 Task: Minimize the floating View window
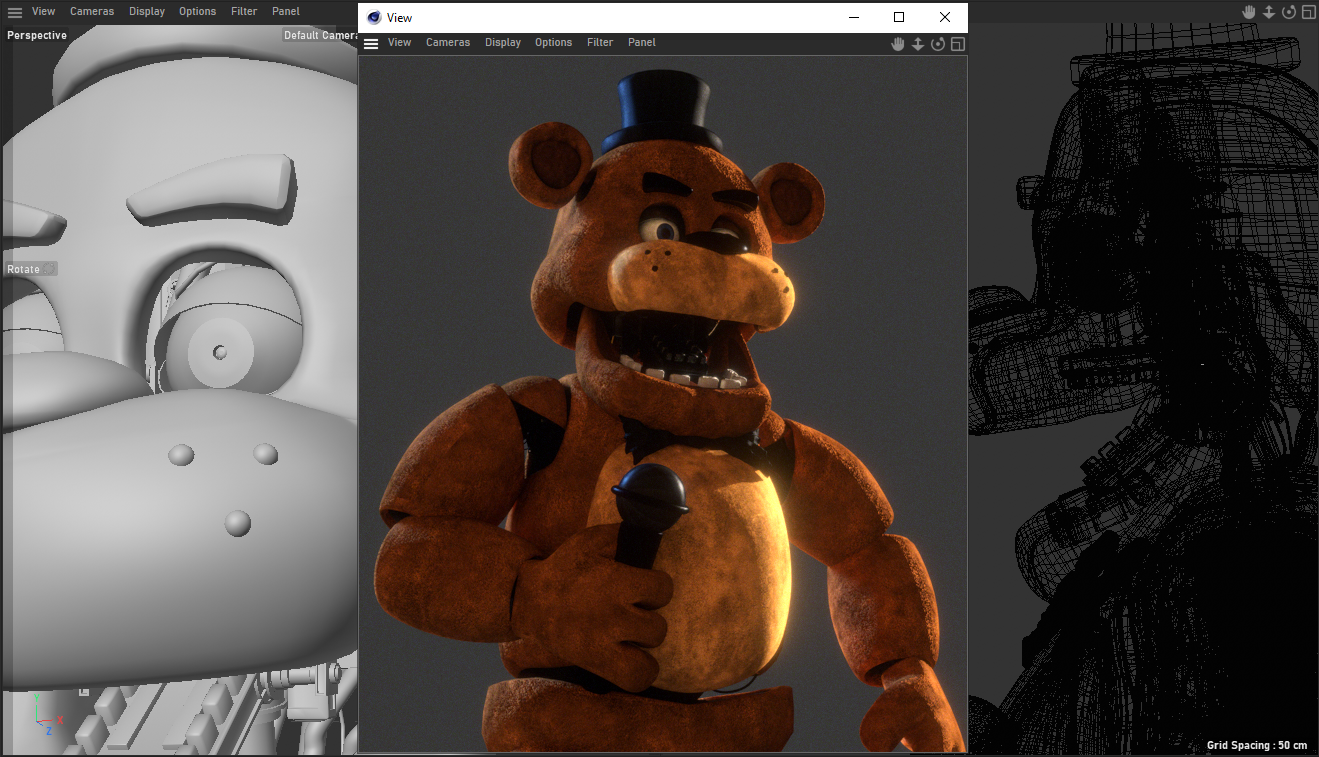pyautogui.click(x=854, y=17)
